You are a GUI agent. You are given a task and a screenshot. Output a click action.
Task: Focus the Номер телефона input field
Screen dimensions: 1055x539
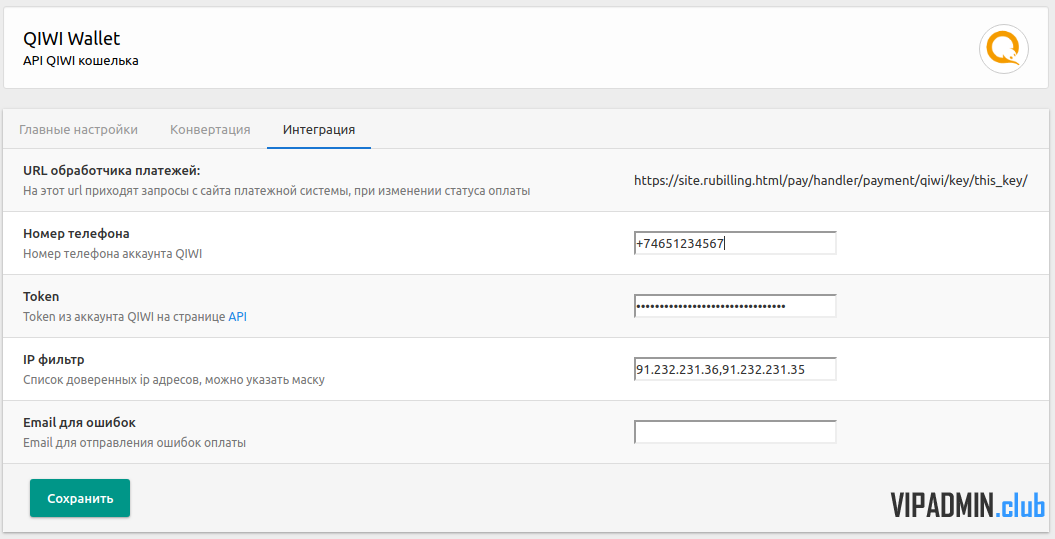tap(735, 243)
